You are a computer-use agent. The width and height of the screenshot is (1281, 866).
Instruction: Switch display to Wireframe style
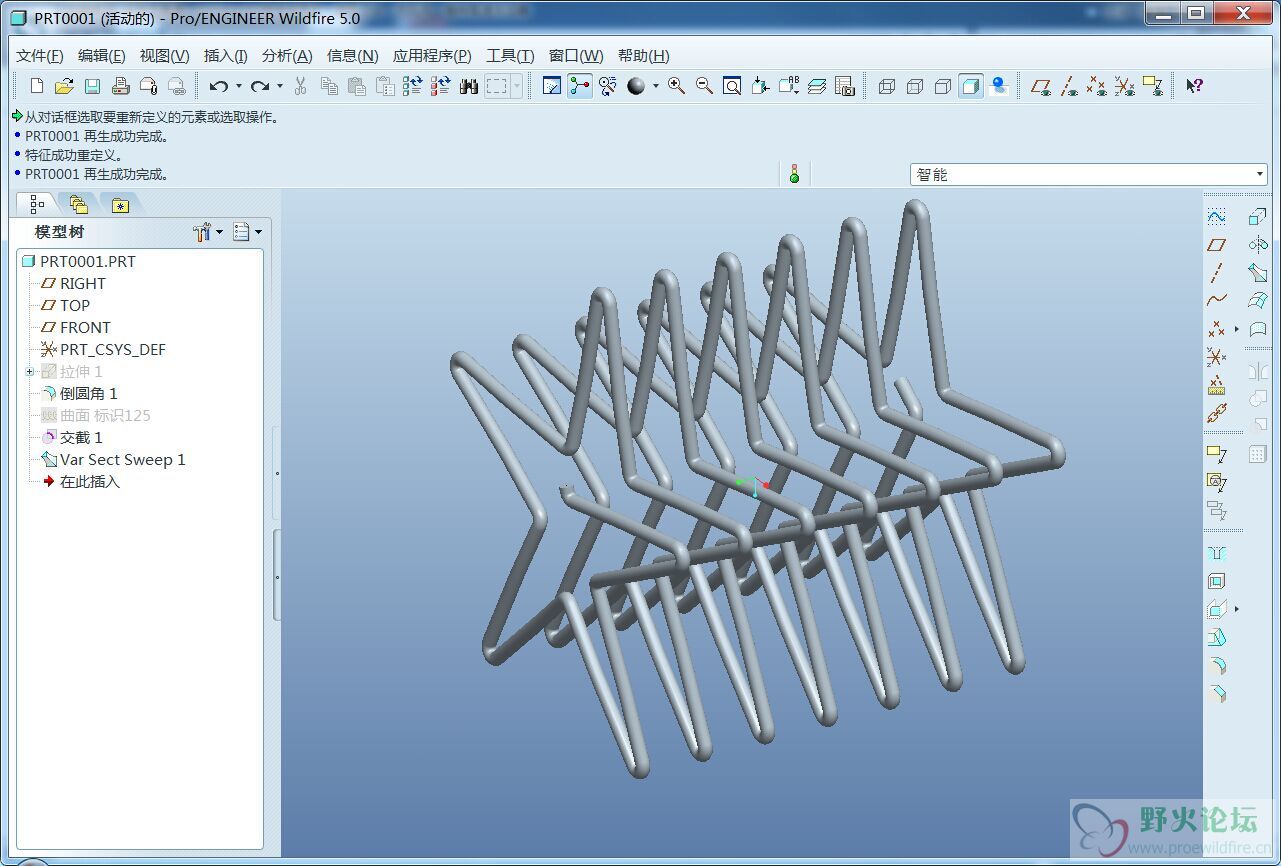click(886, 86)
